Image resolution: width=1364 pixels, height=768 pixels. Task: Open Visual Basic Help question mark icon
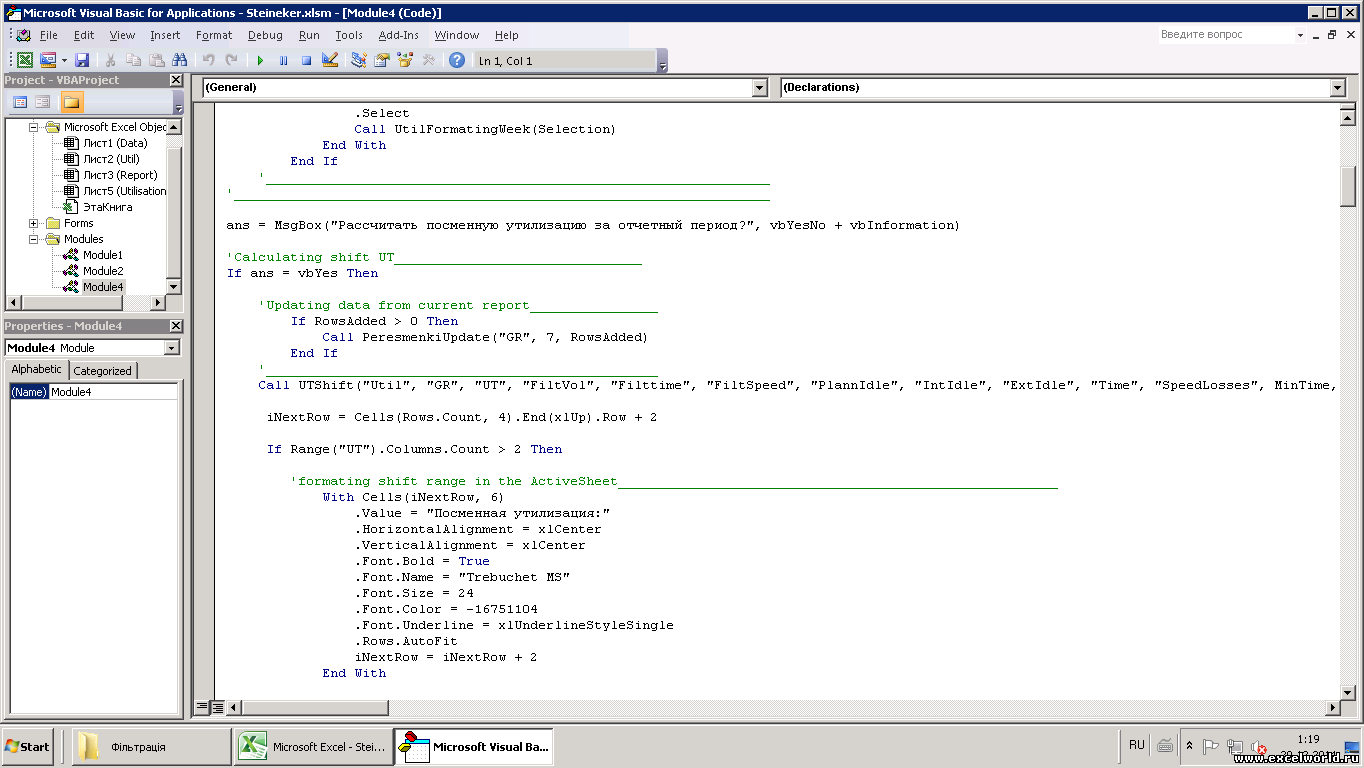click(457, 61)
